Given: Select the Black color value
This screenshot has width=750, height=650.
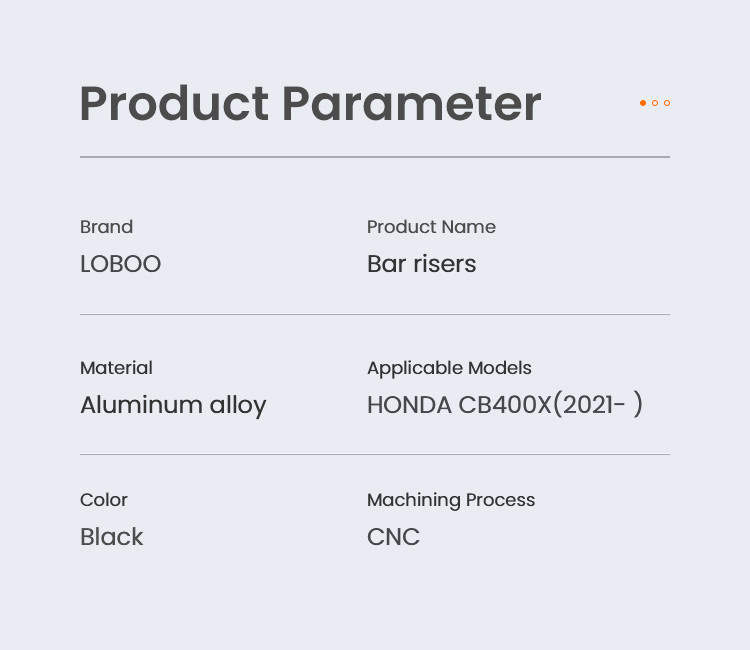Looking at the screenshot, I should click(112, 537).
